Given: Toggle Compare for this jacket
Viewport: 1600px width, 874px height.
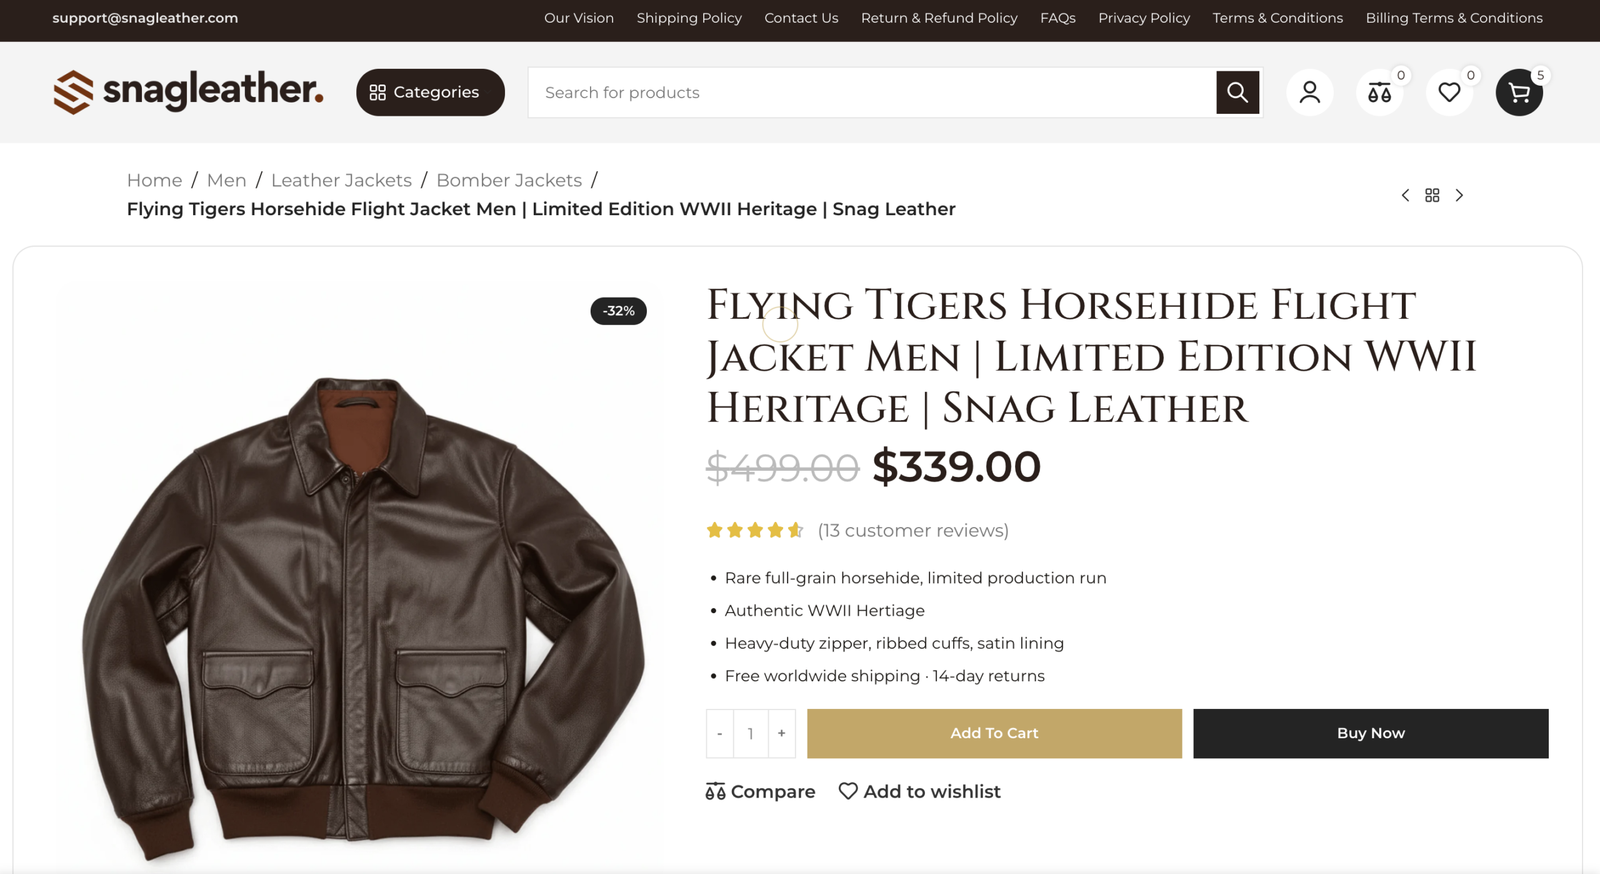Looking at the screenshot, I should click(x=759, y=791).
